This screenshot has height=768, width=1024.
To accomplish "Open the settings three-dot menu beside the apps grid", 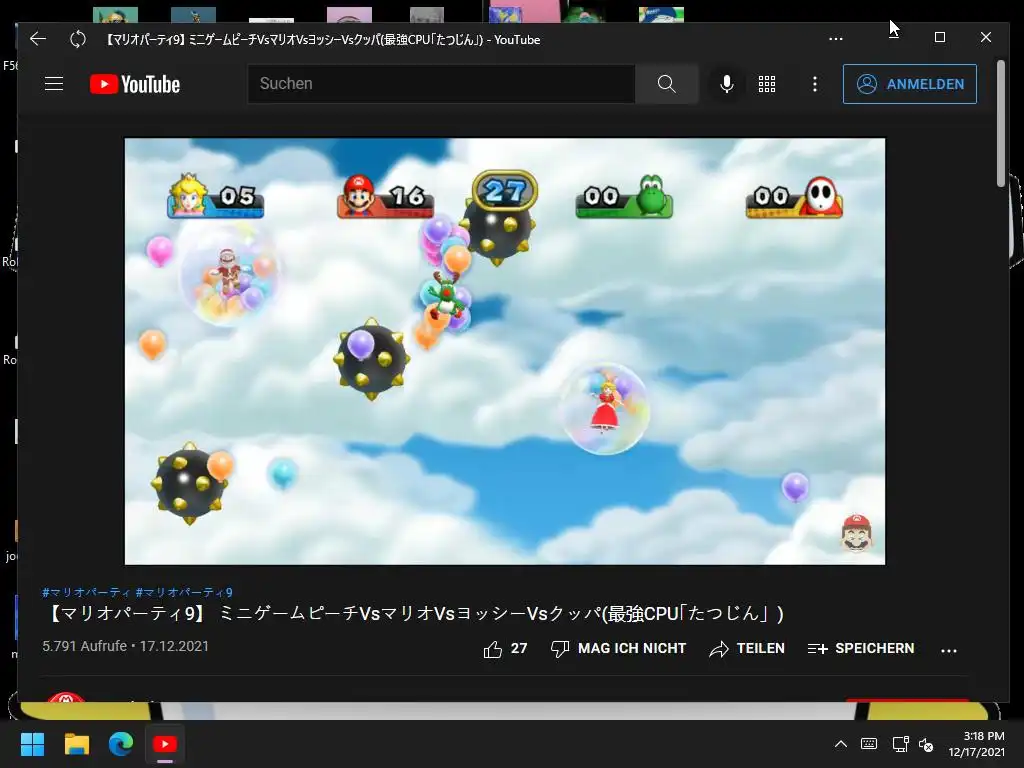I will point(814,84).
